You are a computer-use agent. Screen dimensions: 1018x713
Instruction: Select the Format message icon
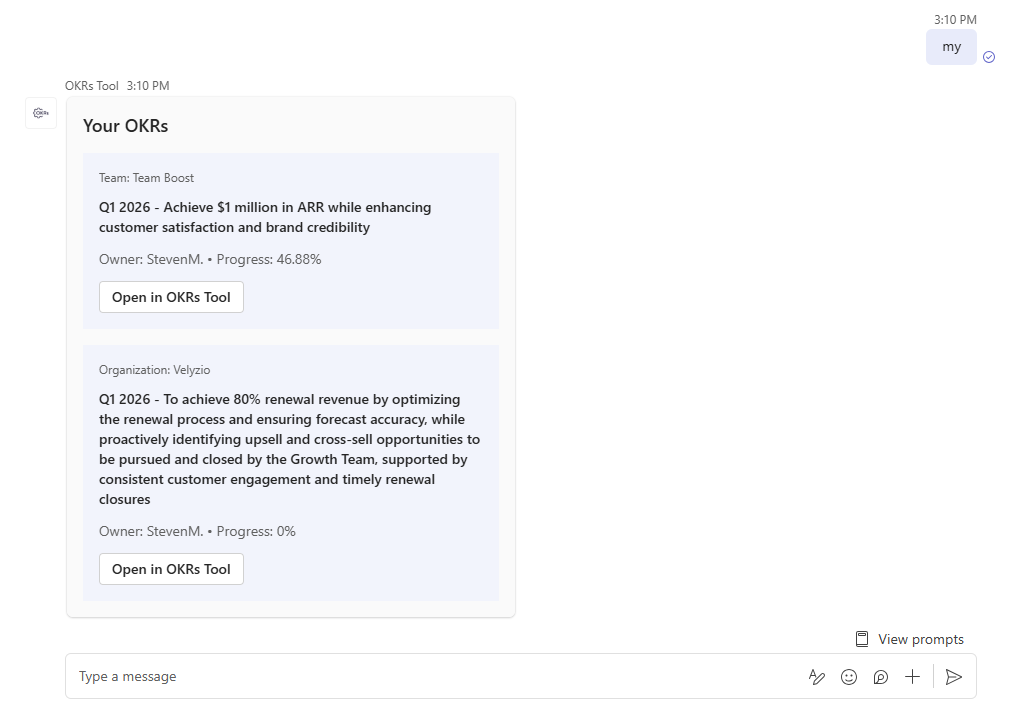[817, 676]
